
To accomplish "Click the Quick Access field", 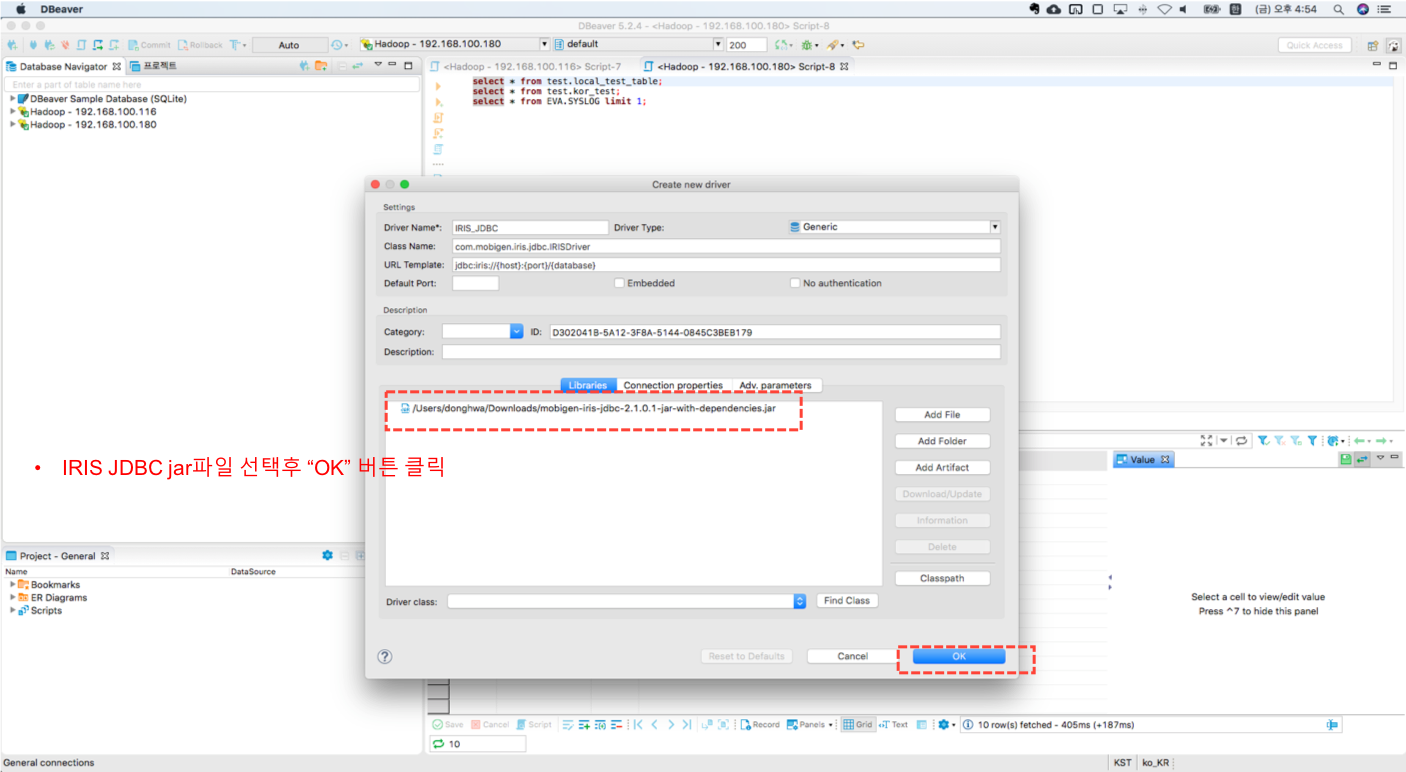I will [x=1314, y=45].
